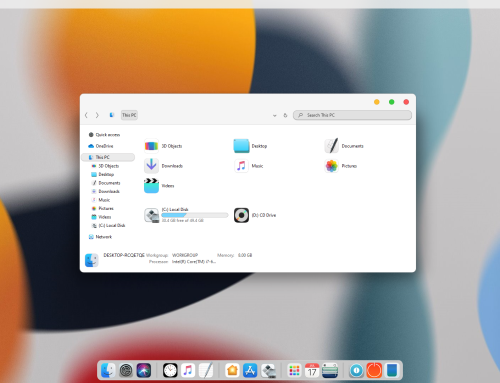Select 3D Objects under This PC tree
This screenshot has height=383, width=500.
click(x=105, y=166)
